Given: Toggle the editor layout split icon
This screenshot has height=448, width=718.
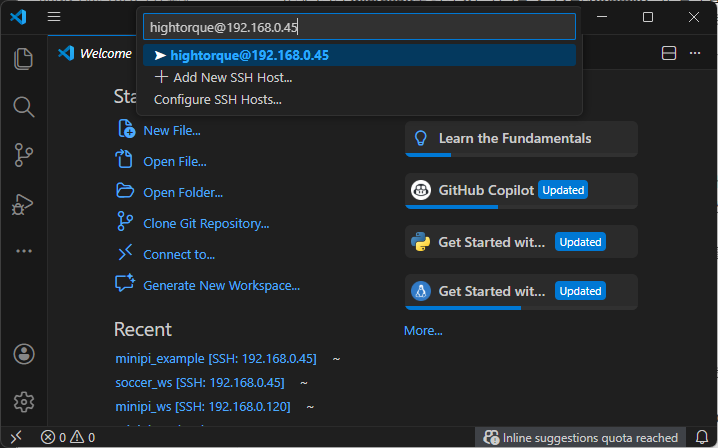Looking at the screenshot, I should pos(669,53).
